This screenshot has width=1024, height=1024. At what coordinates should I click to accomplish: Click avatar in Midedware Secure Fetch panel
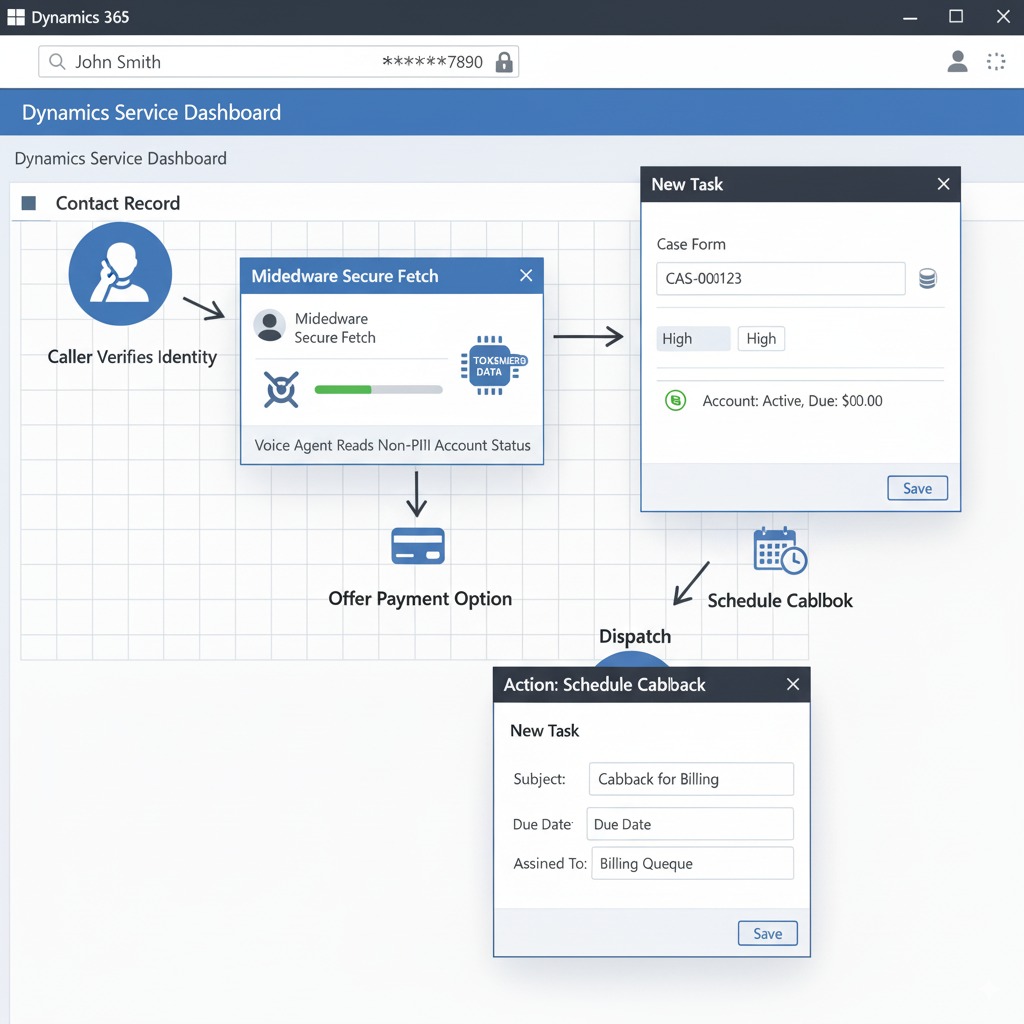[269, 326]
